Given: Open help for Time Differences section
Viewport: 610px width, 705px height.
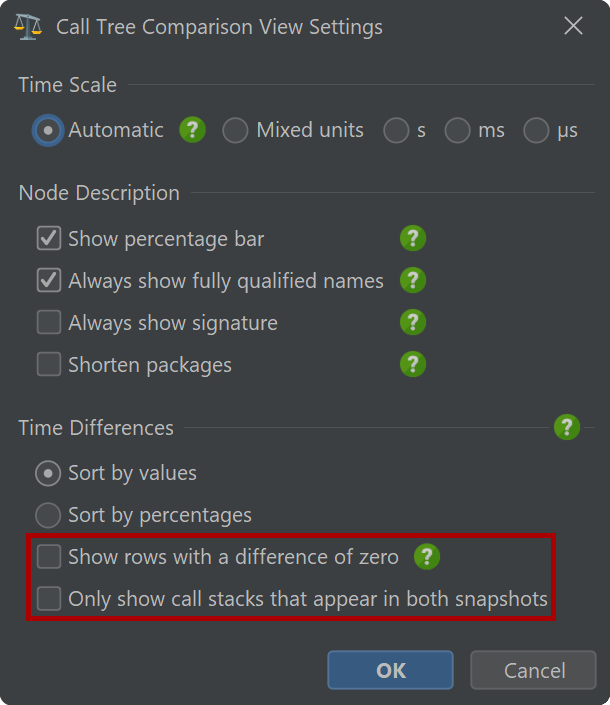Looking at the screenshot, I should 567,427.
